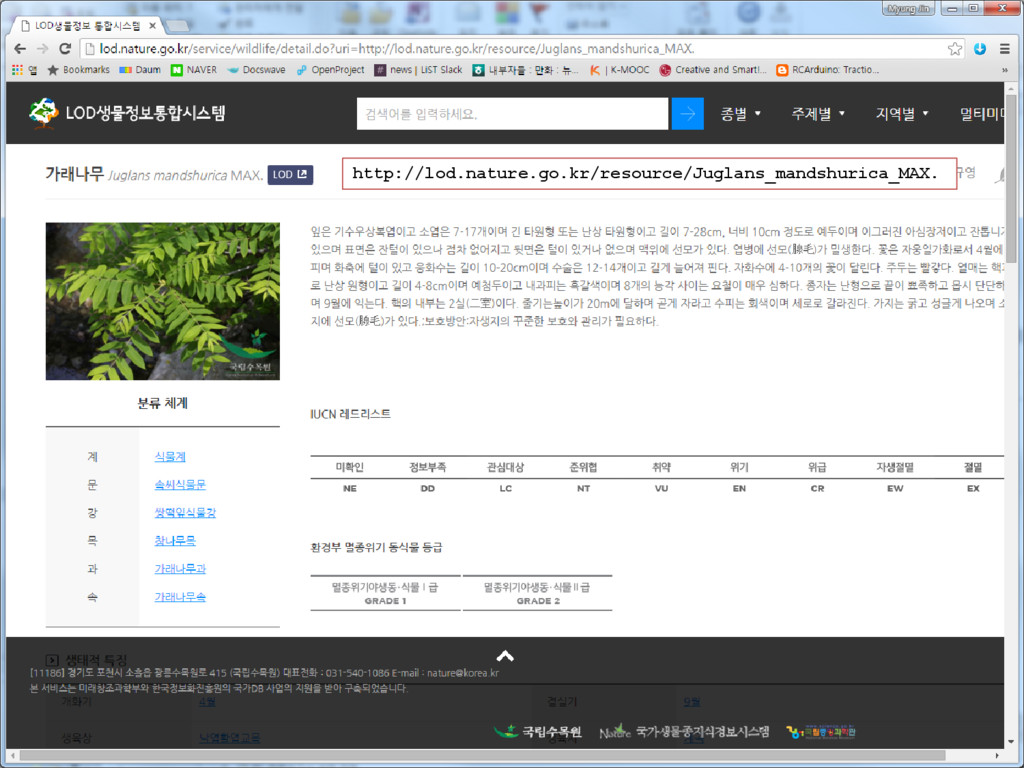Screen dimensions: 1024x768
Task: Select the 취약 VU red list category
Action: [x=661, y=477]
